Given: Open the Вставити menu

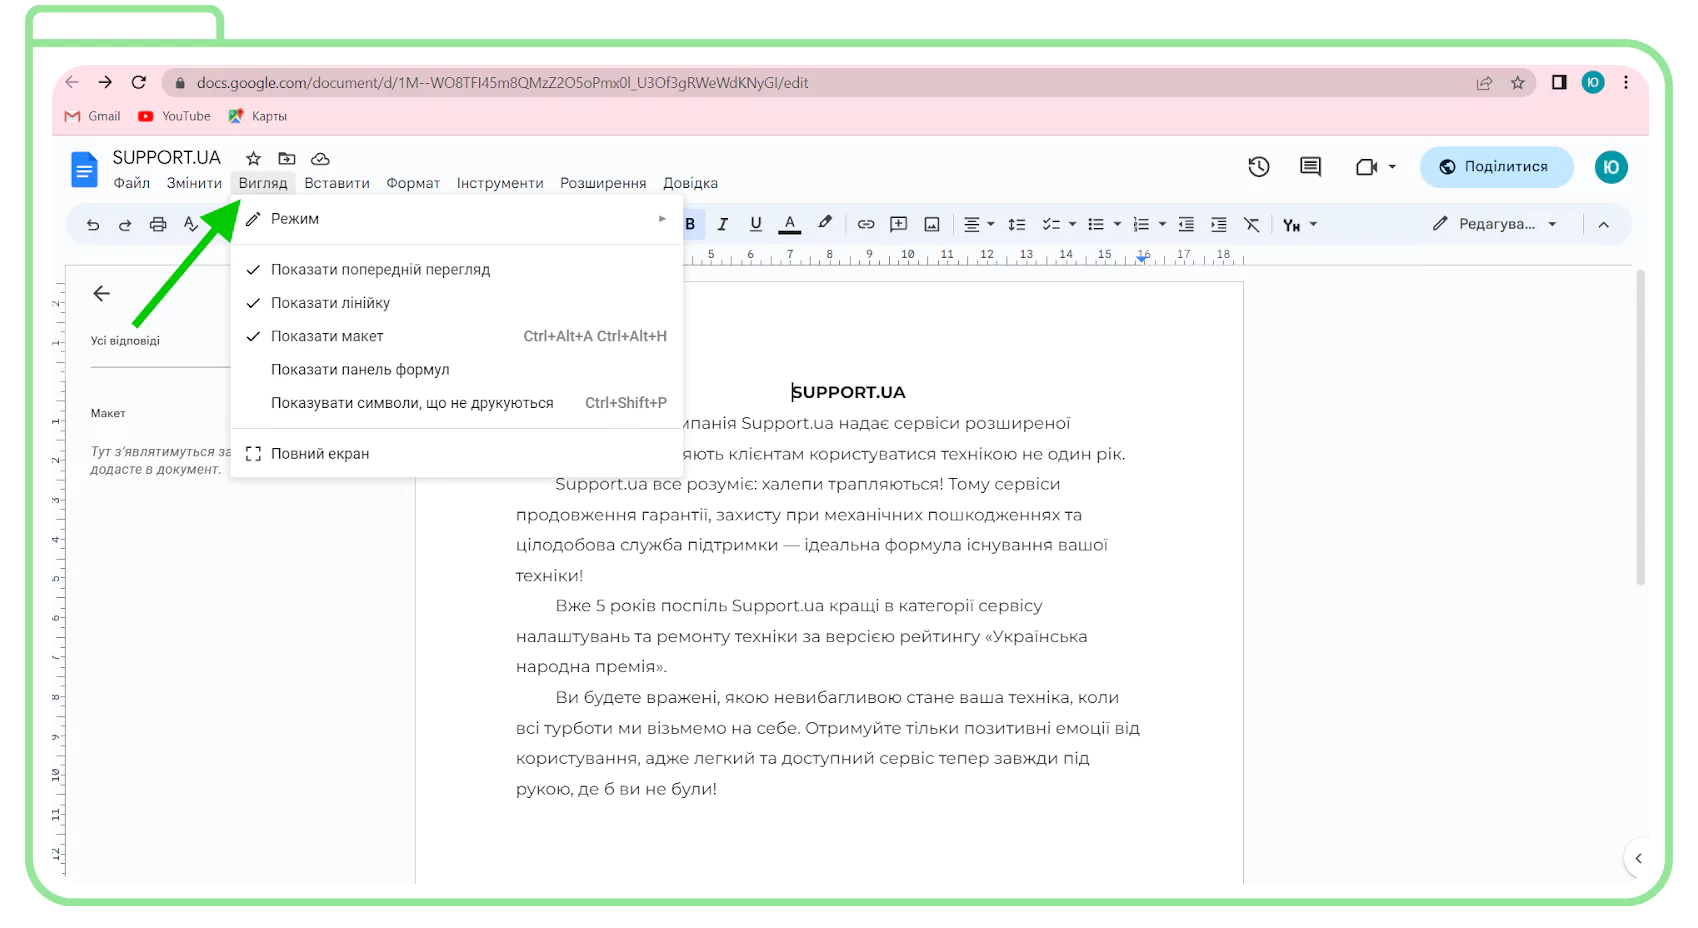Looking at the screenshot, I should 337,183.
